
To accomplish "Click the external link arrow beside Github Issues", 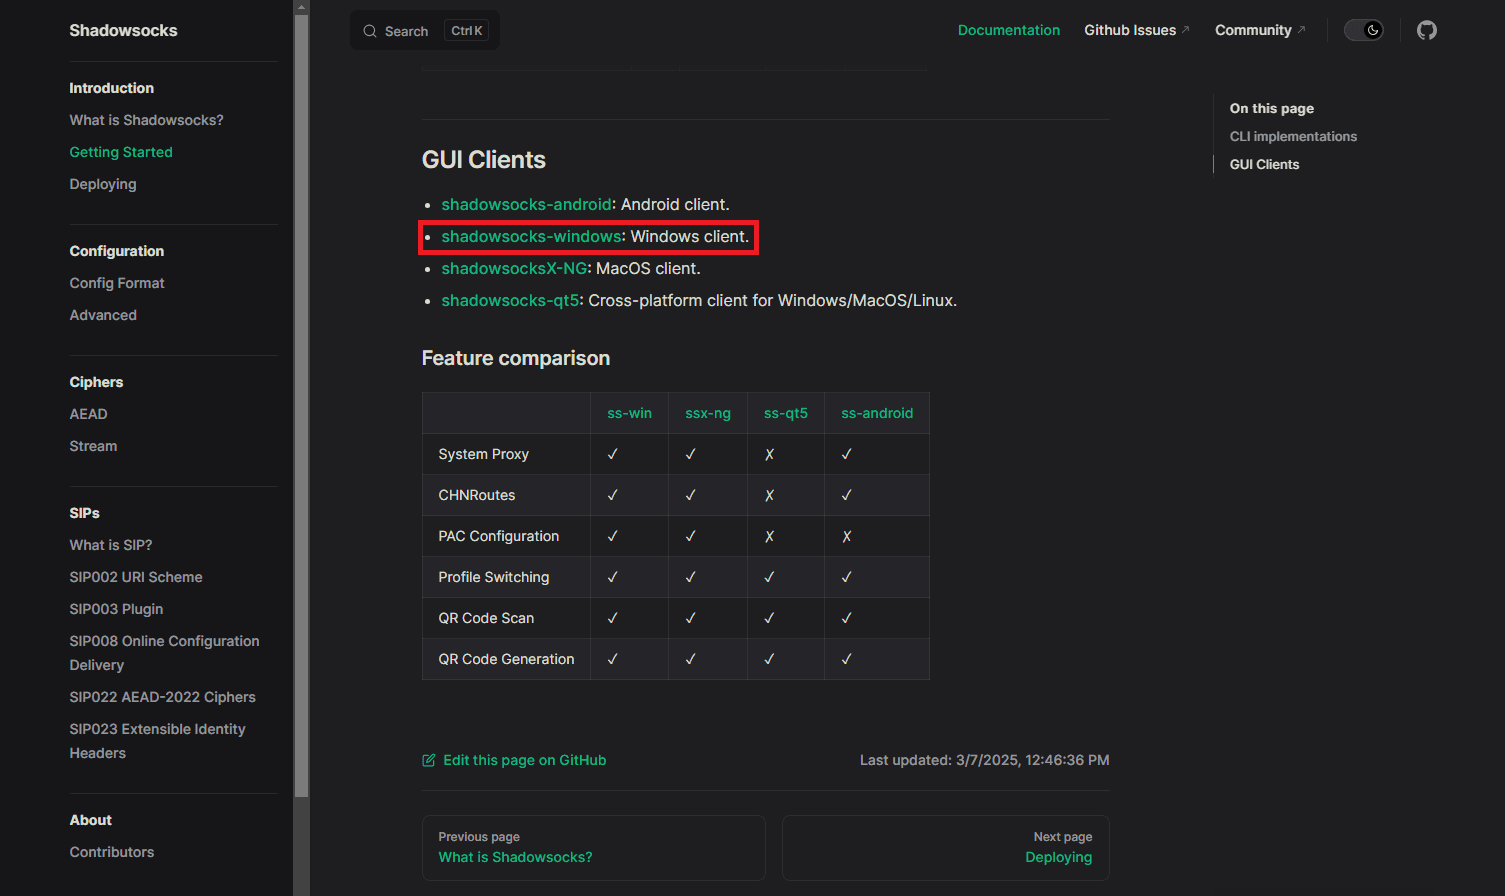I will [x=1186, y=27].
